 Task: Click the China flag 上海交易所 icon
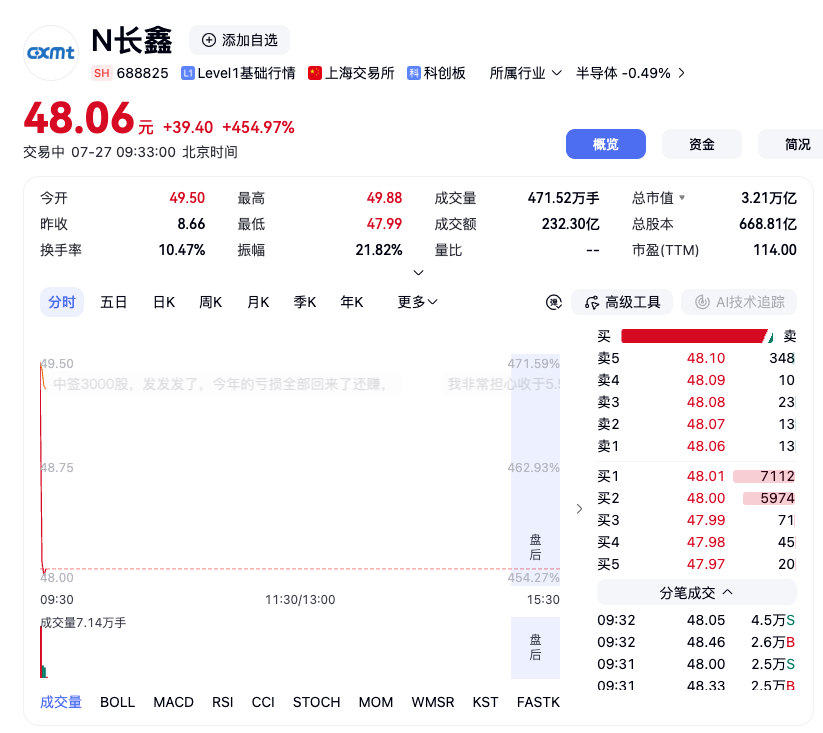tap(315, 73)
